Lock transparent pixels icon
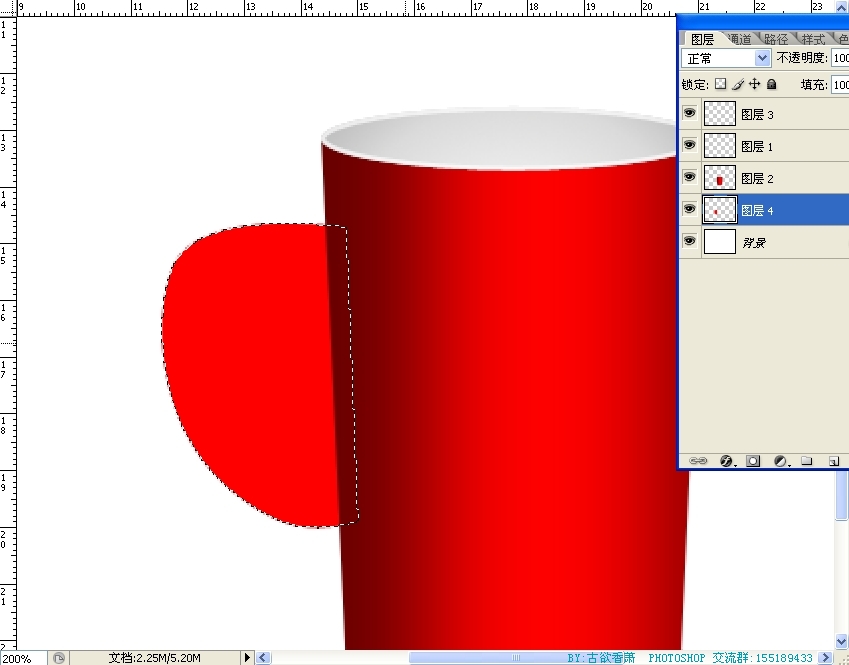Viewport: 849px width, 665px height. [720, 85]
